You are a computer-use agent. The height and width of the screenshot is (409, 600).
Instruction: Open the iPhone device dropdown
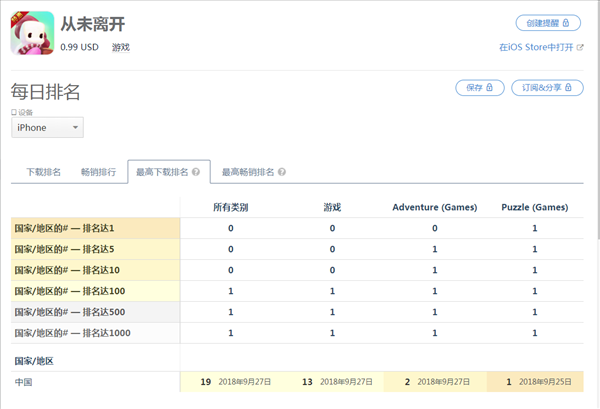(47, 128)
